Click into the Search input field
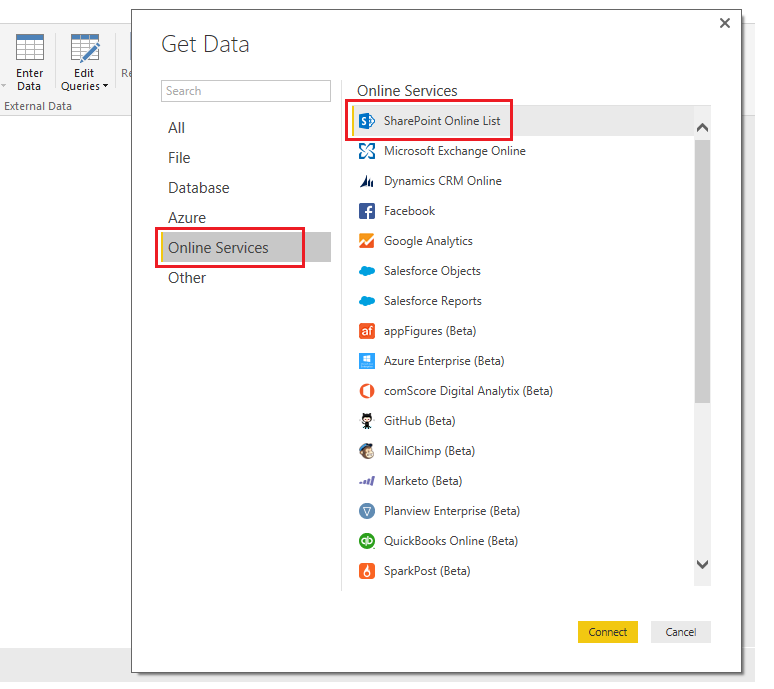This screenshot has height=689, width=774. (x=246, y=91)
